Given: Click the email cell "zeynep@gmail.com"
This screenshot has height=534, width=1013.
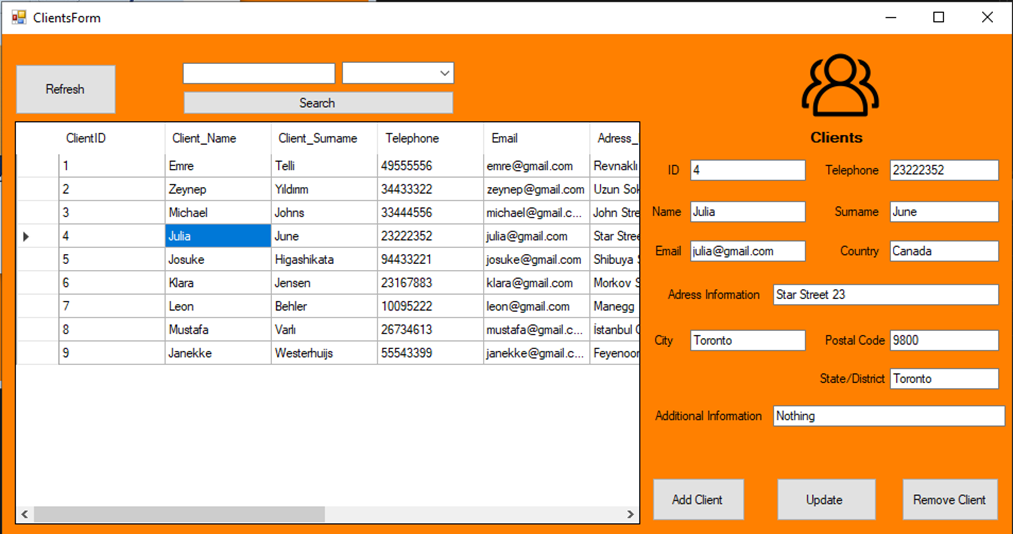Looking at the screenshot, I should pyautogui.click(x=536, y=189).
